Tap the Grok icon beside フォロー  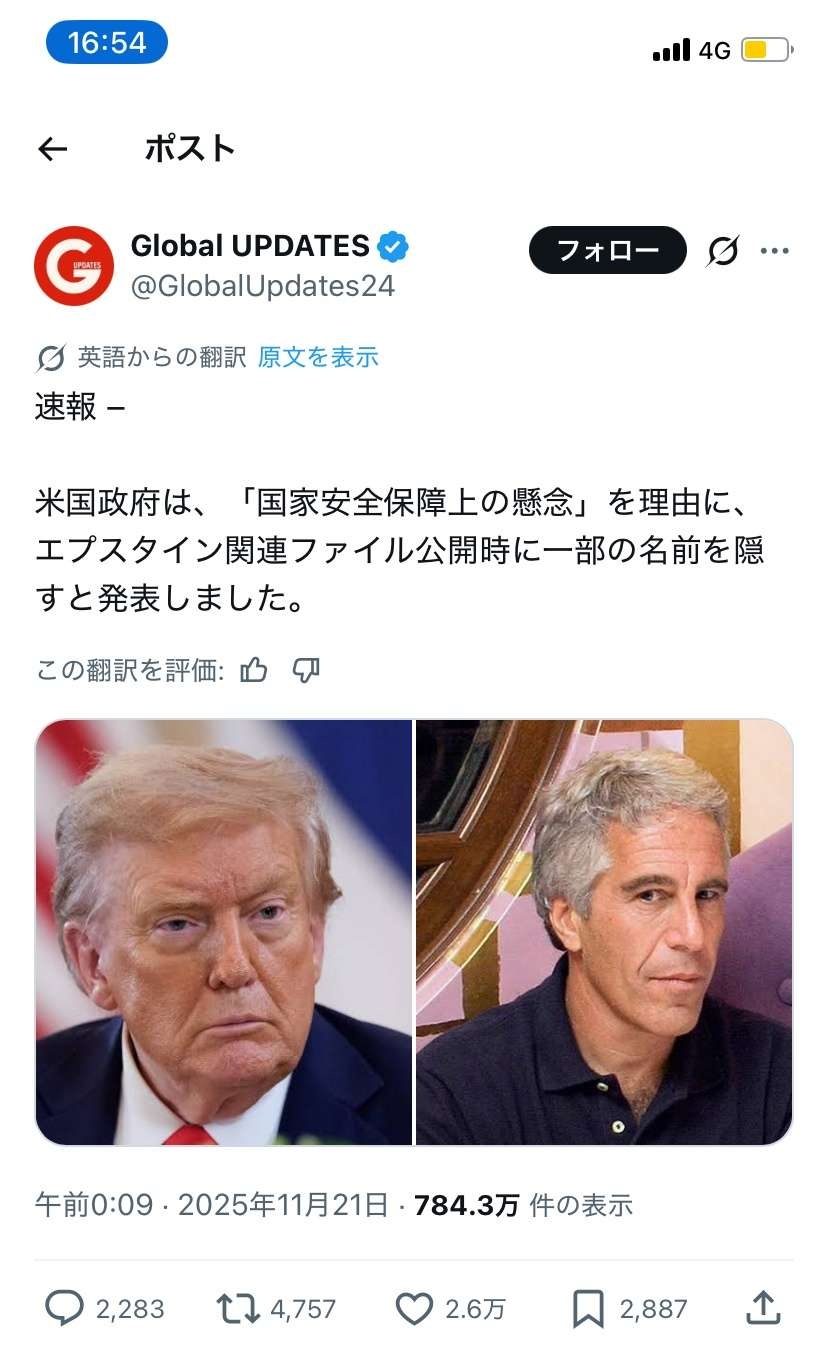pyautogui.click(x=722, y=251)
